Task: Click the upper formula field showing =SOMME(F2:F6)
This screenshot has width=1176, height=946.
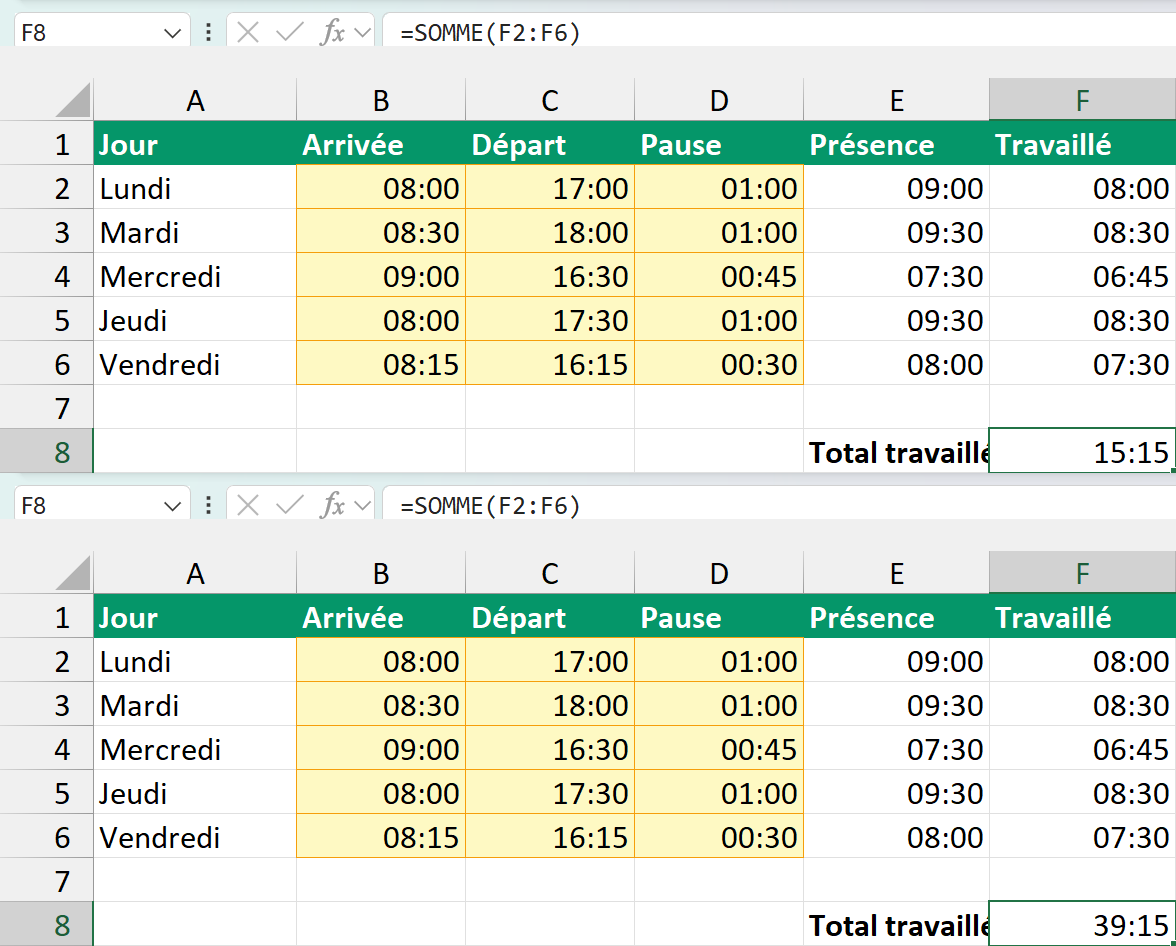Action: tap(778, 33)
